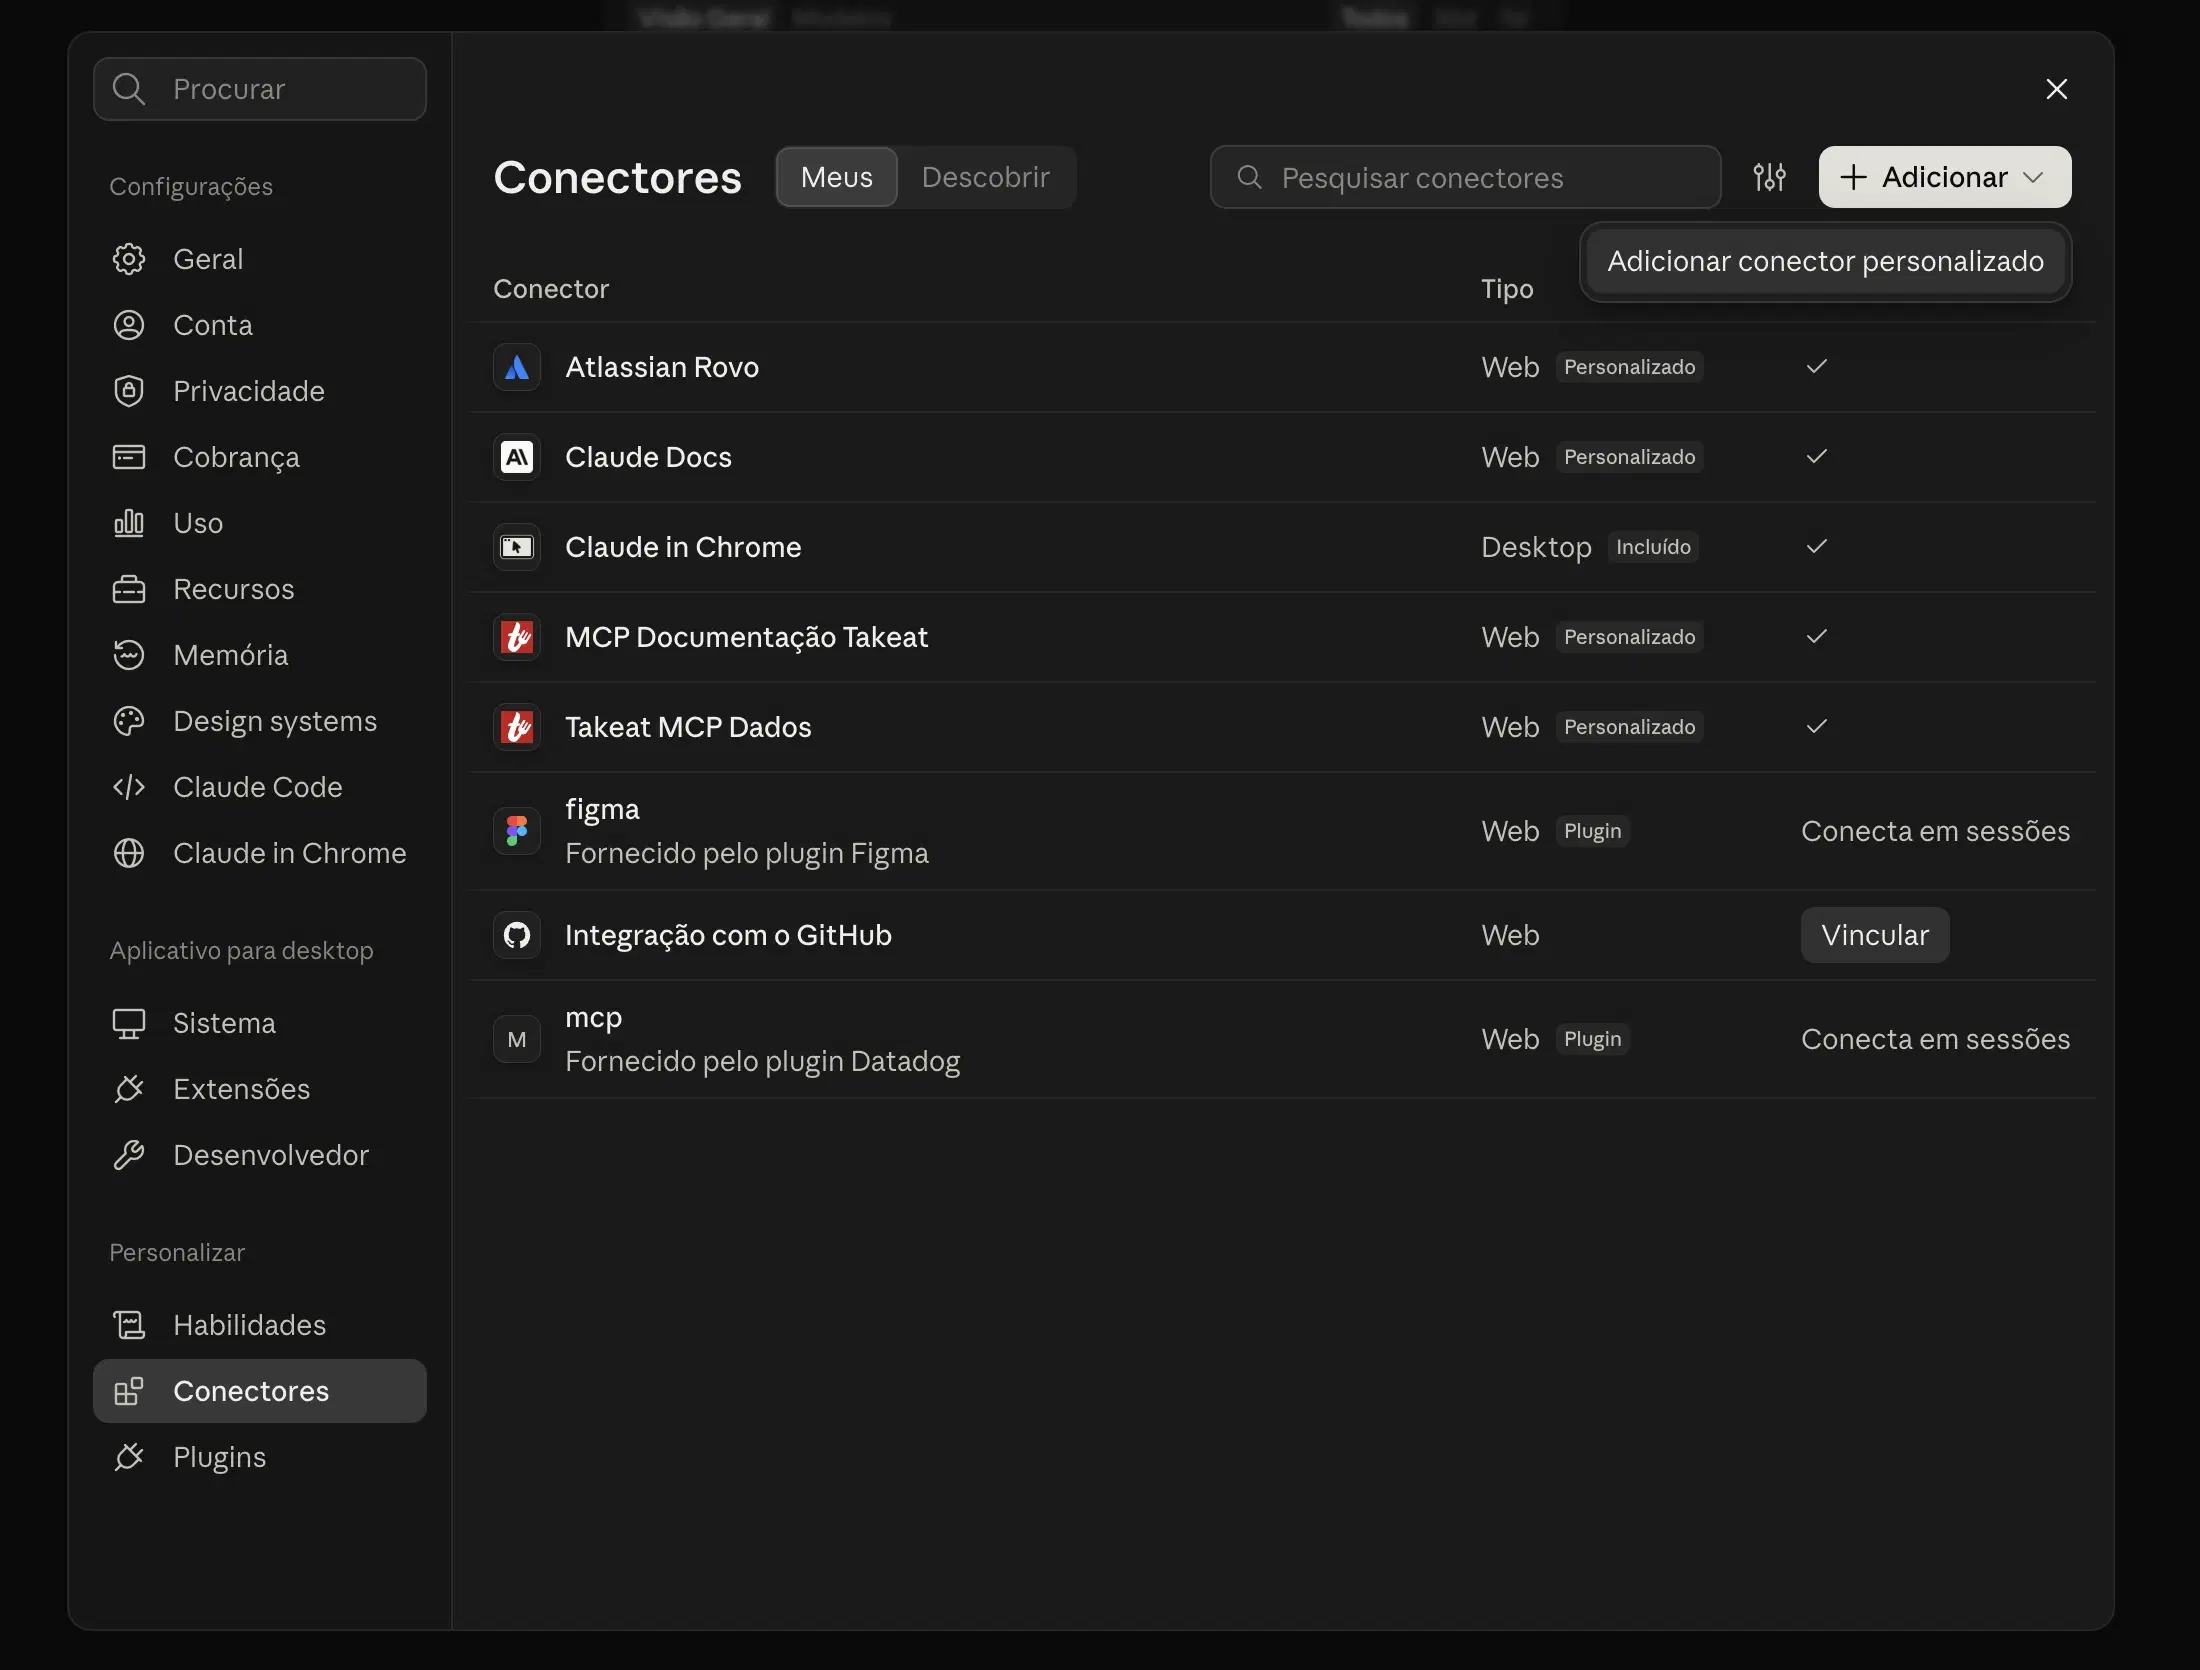The image size is (2200, 1670).
Task: Click the GitHub logo icon
Action: click(517, 935)
